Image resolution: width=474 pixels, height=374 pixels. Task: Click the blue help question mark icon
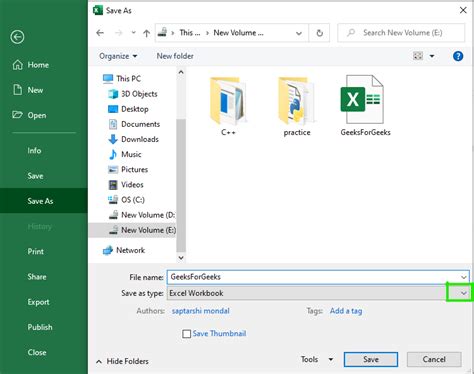click(x=458, y=56)
